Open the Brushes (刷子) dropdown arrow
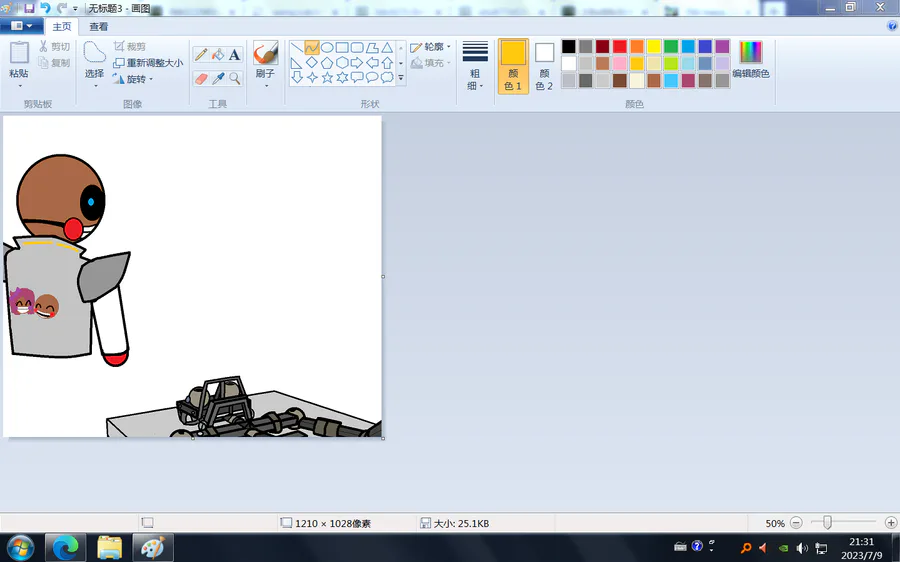 [x=266, y=86]
